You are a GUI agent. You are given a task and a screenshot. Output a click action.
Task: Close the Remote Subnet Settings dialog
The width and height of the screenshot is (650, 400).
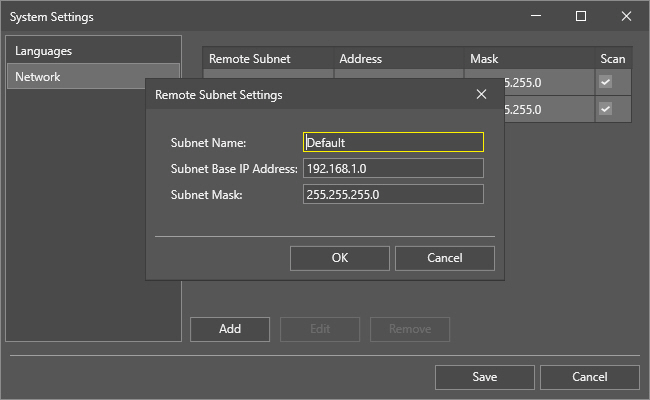[481, 95]
